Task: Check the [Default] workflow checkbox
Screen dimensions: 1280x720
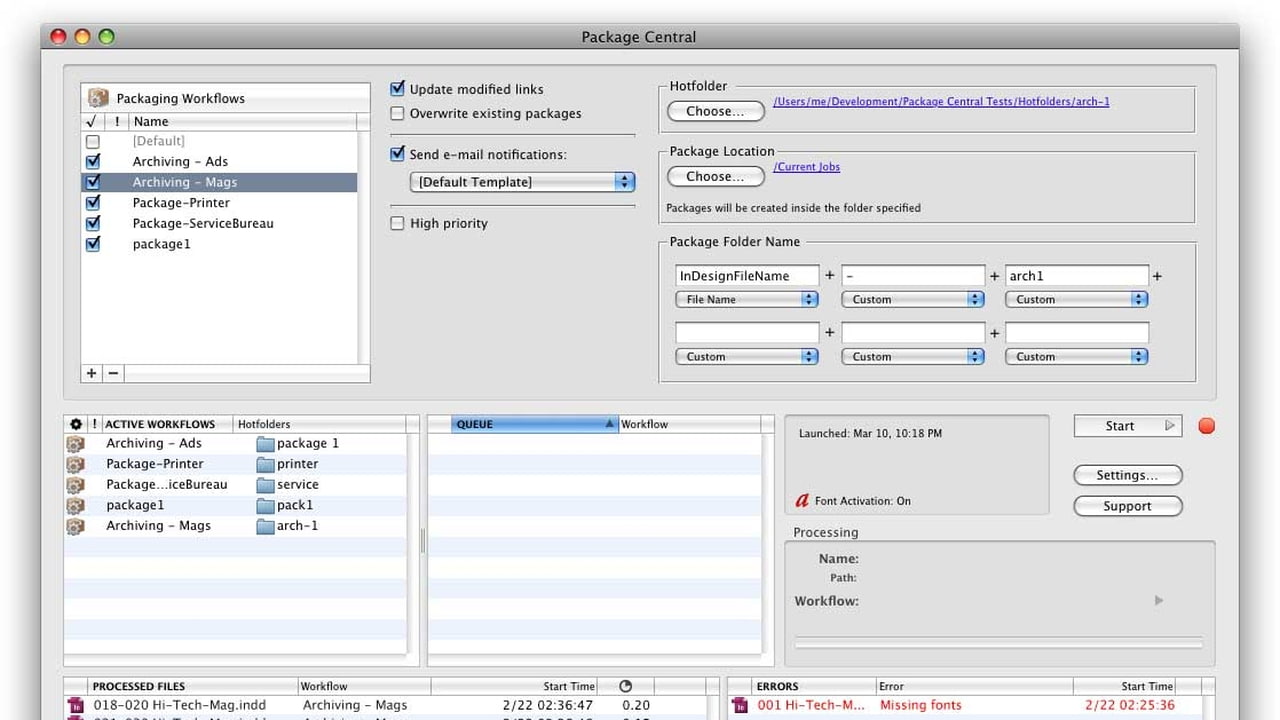Action: tap(93, 142)
